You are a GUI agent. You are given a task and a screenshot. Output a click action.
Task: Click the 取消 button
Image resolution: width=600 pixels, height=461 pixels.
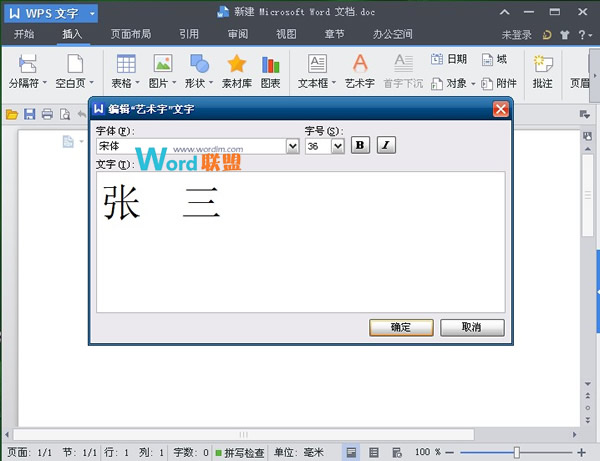pos(472,327)
